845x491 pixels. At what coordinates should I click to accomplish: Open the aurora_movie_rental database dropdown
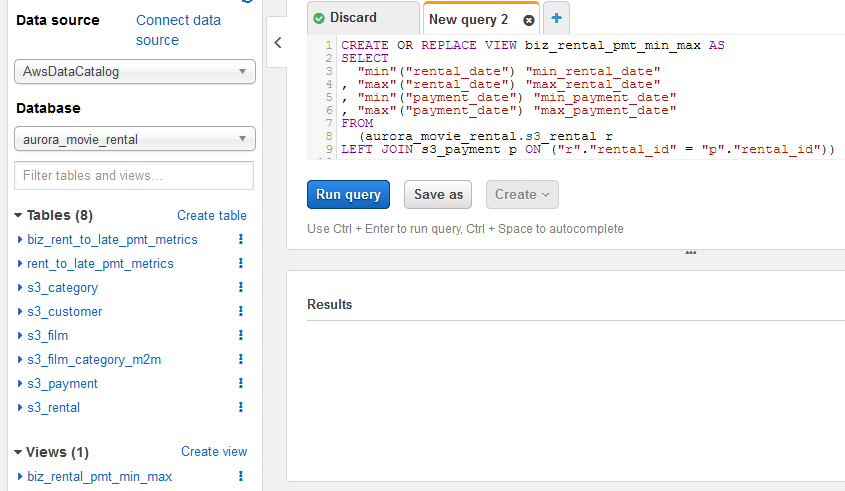[135, 139]
